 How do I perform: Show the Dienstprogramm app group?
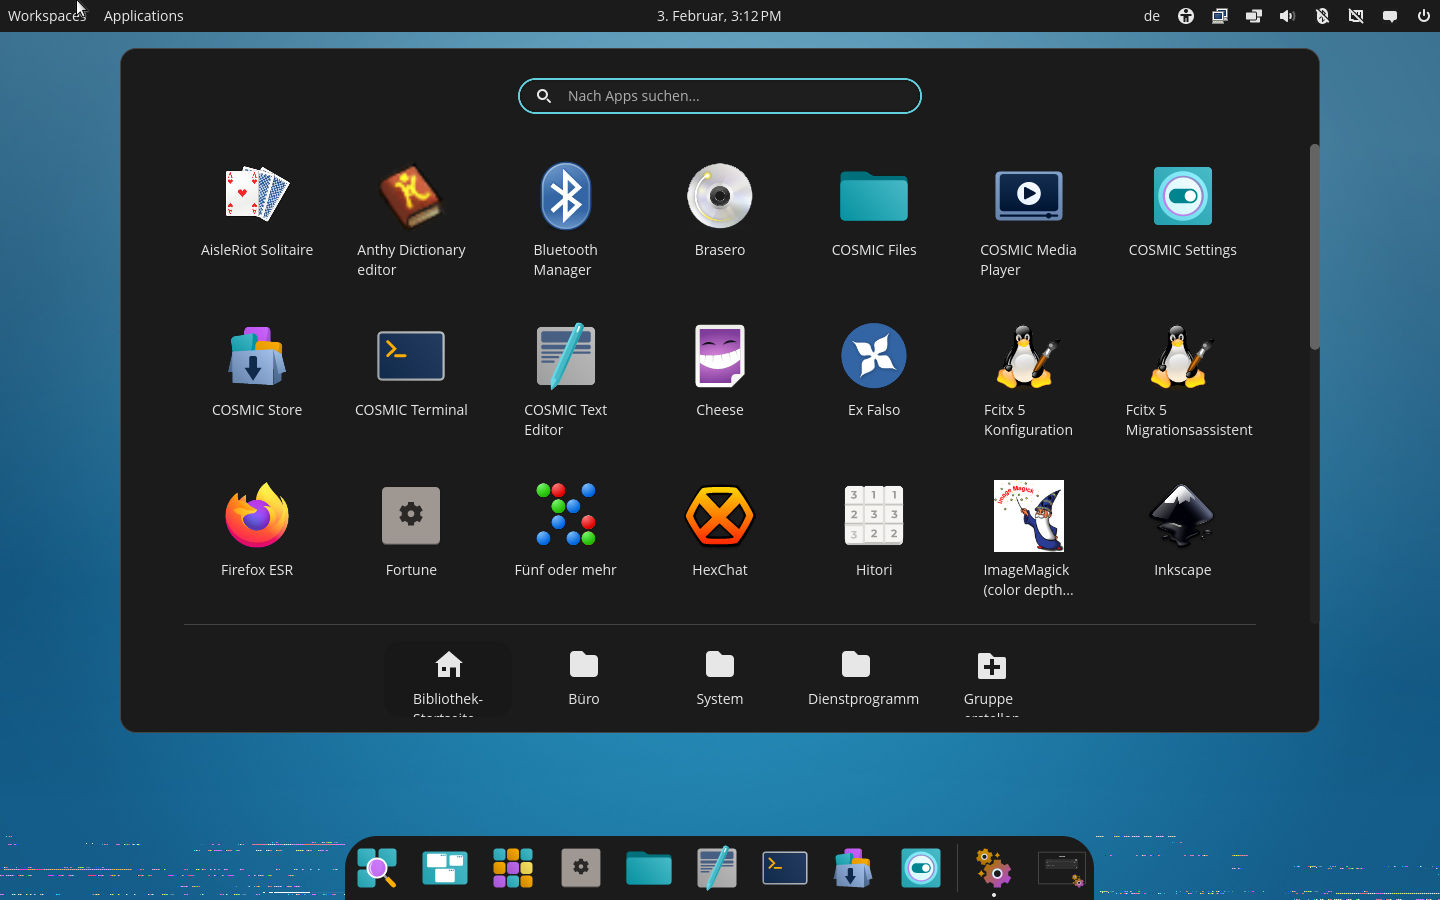click(862, 678)
